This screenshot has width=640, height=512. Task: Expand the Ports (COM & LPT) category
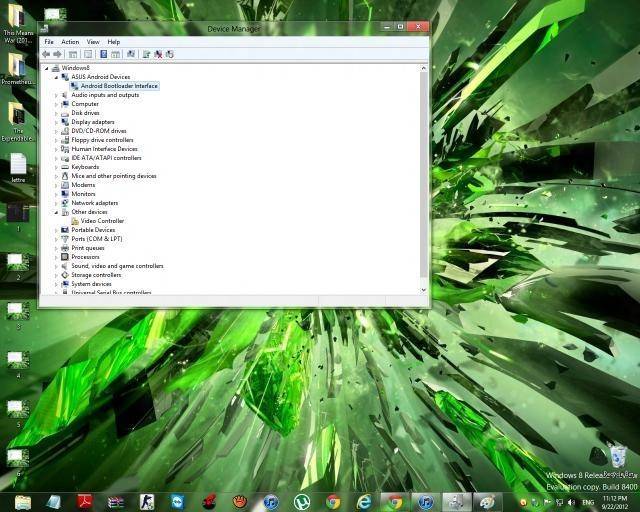tap(56, 239)
